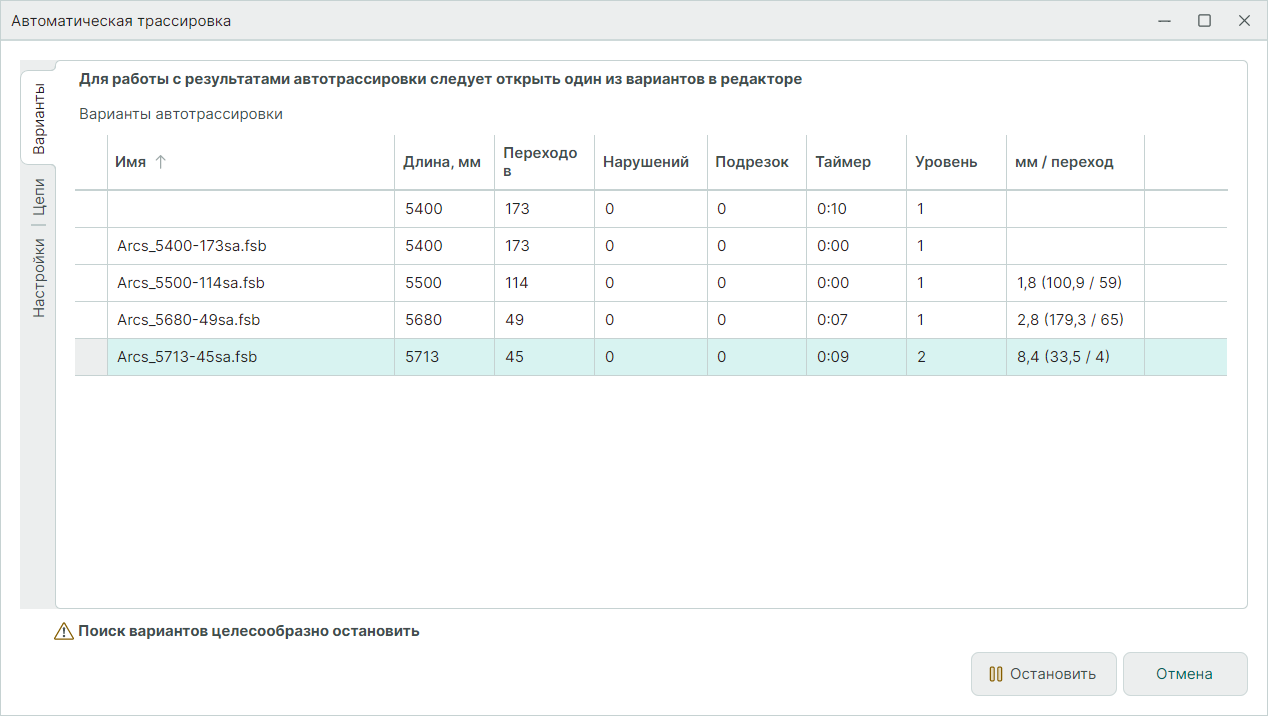Select the Варианты vertical tab

[38, 117]
